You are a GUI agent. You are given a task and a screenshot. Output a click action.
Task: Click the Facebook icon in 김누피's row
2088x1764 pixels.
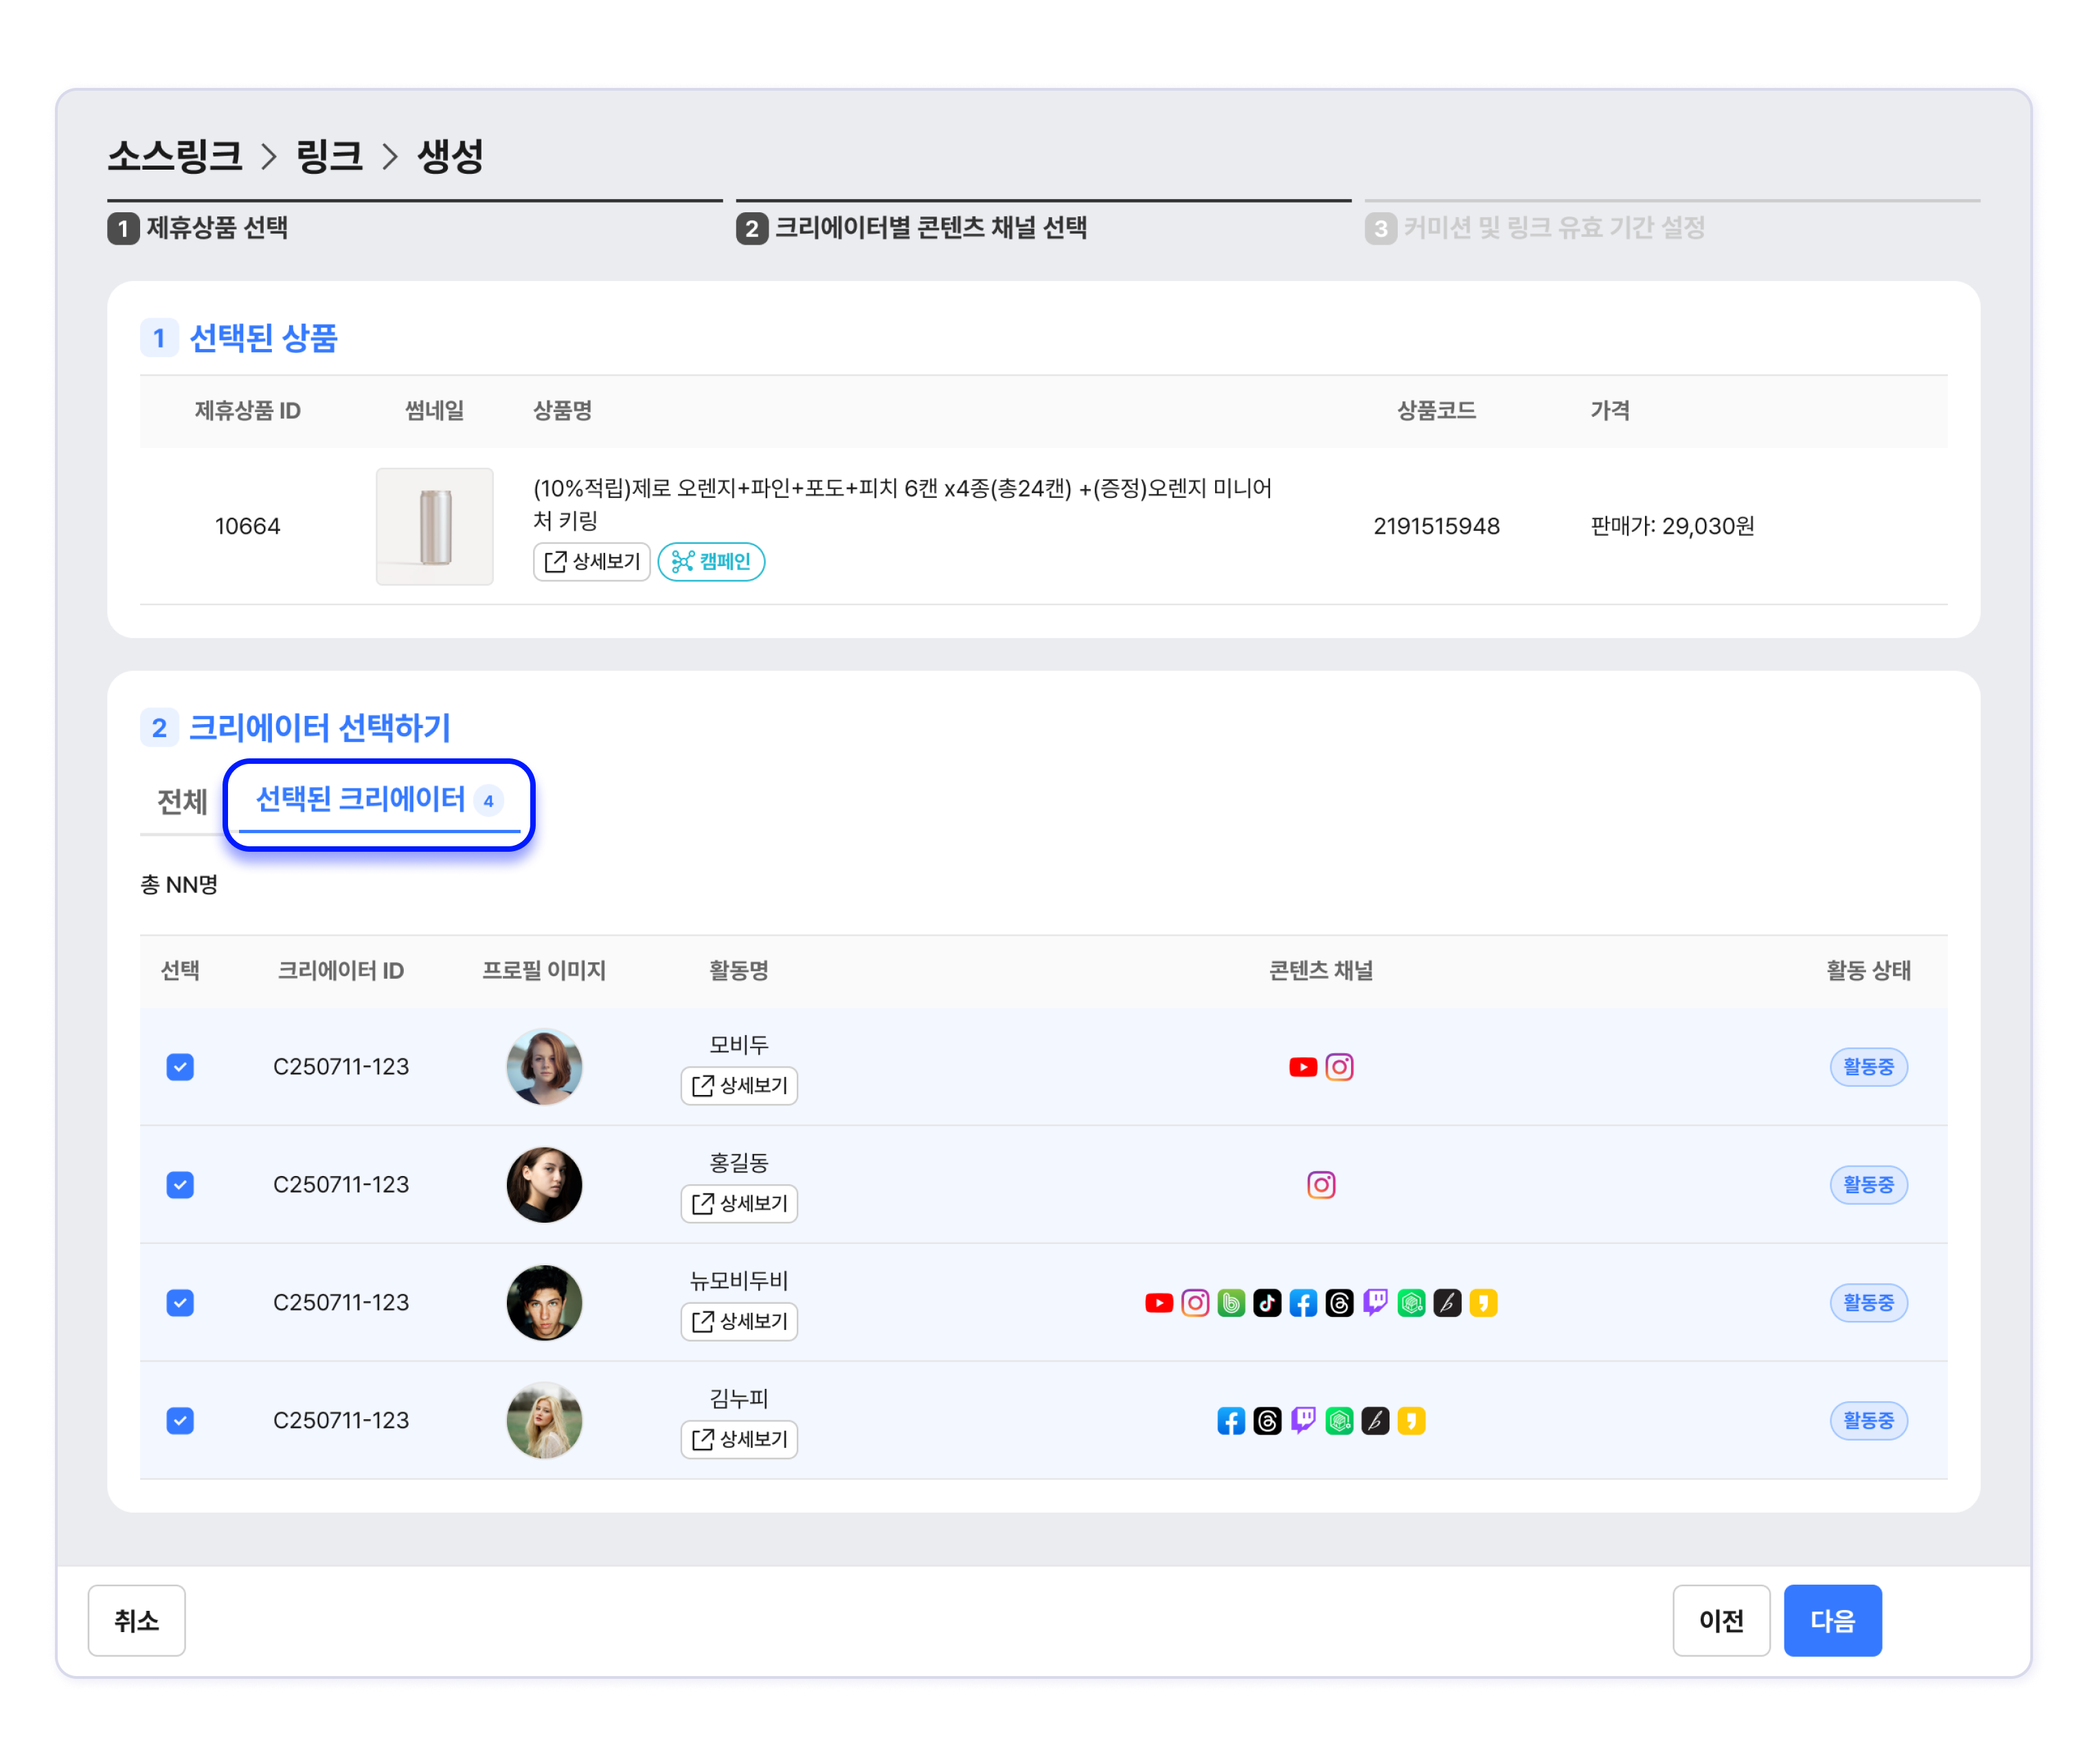point(1231,1421)
